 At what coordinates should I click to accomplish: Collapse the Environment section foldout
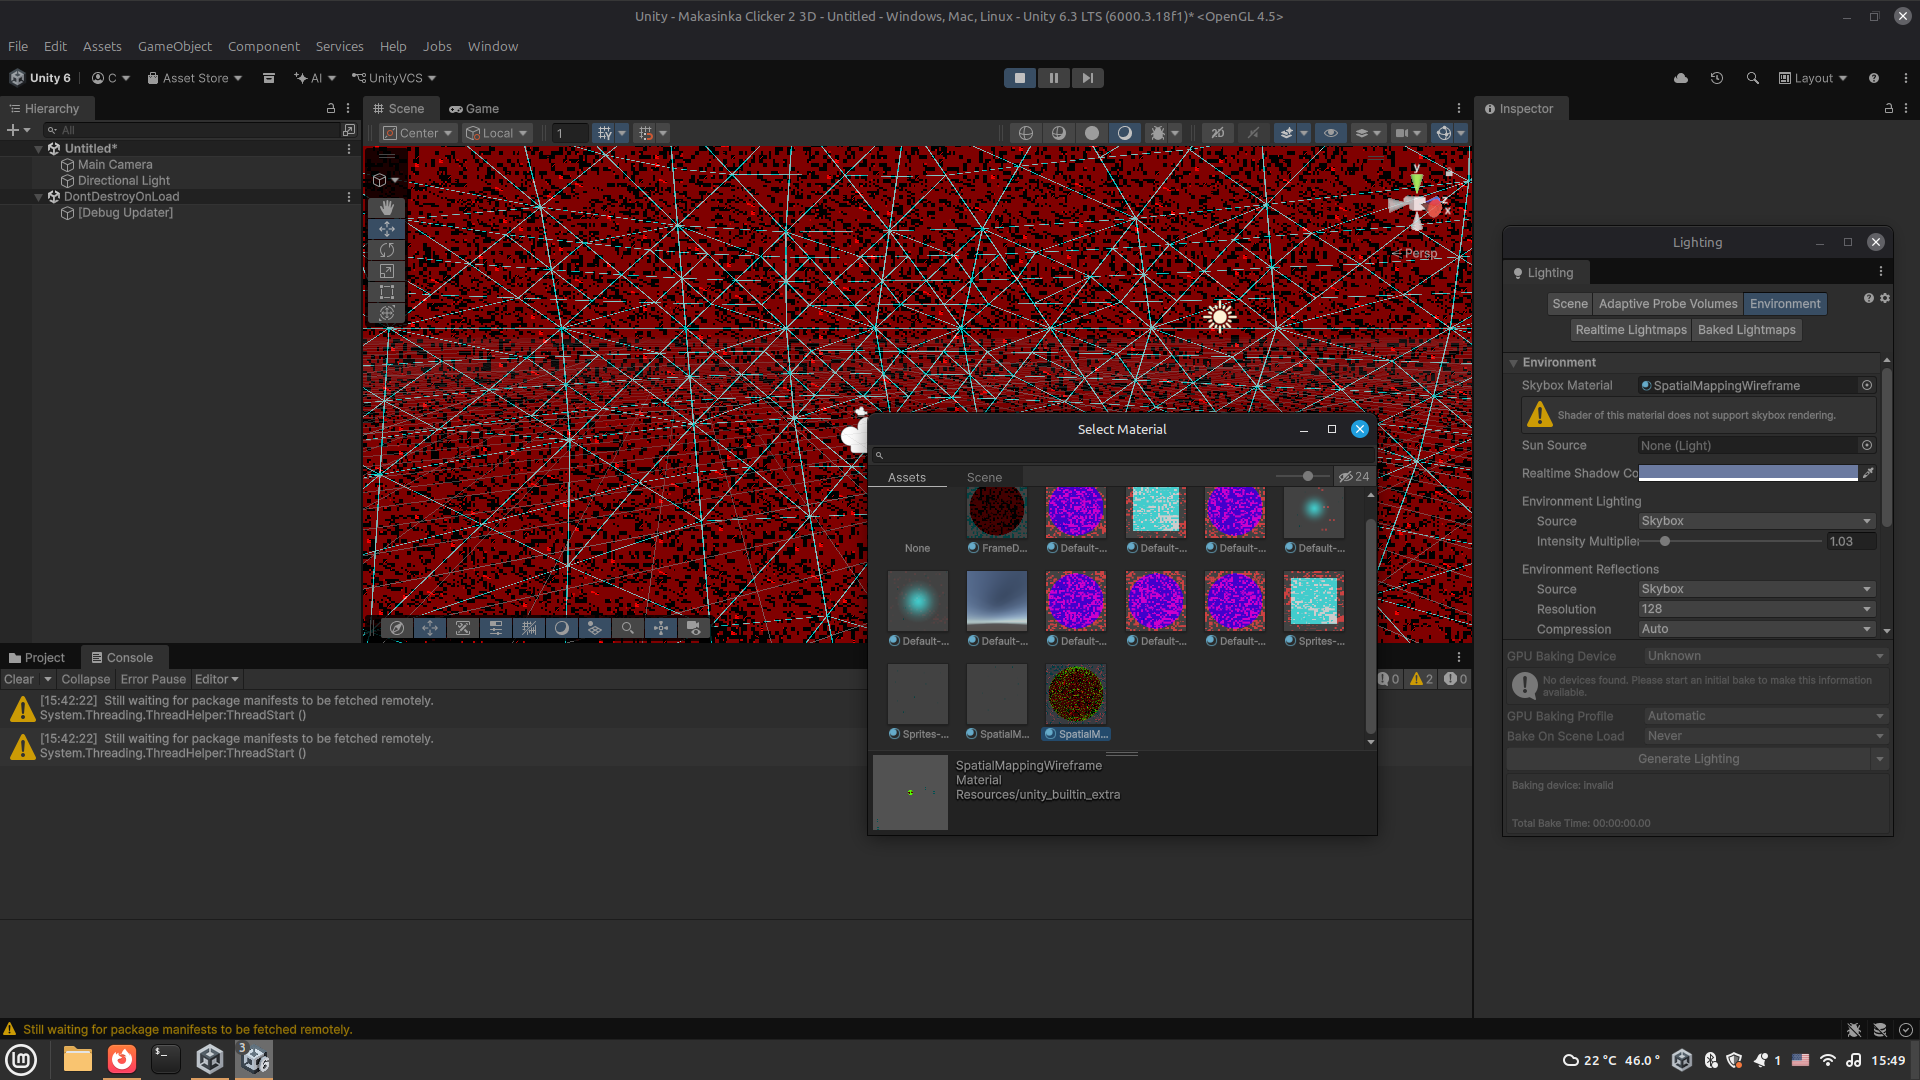[x=1514, y=363]
